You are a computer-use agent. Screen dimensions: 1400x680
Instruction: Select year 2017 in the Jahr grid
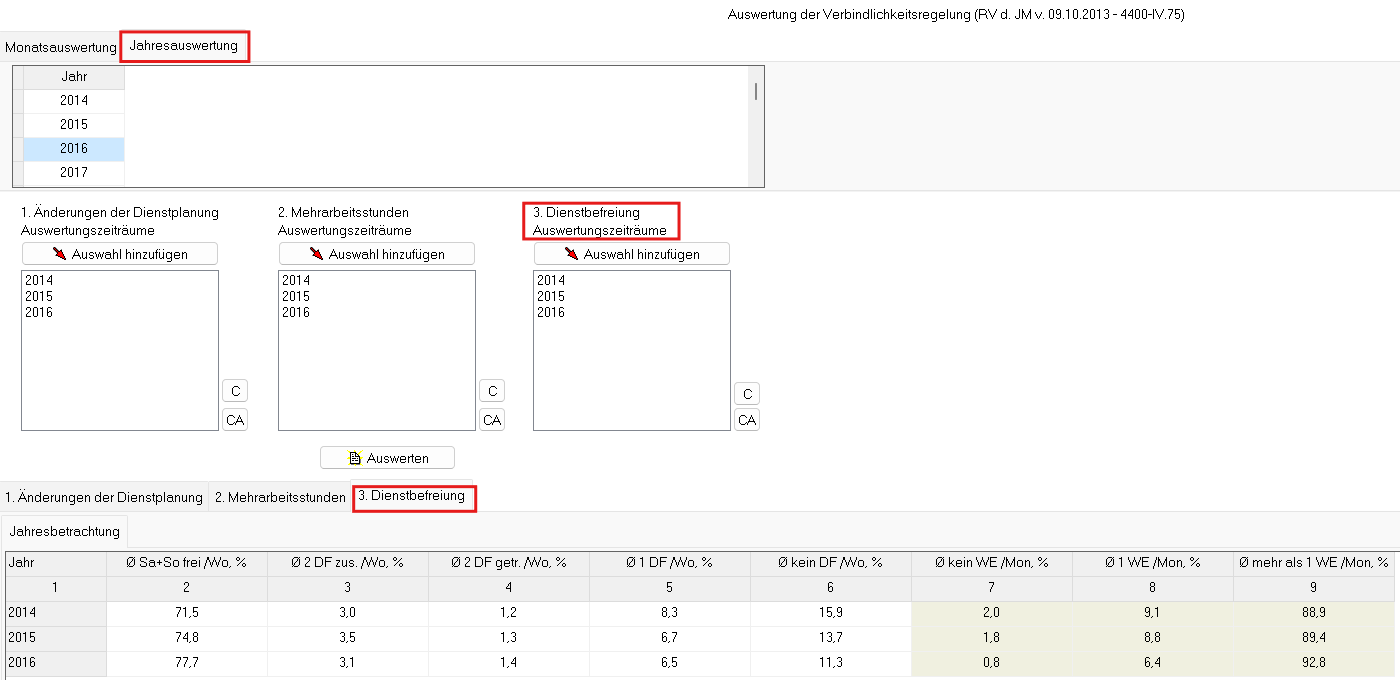point(74,173)
